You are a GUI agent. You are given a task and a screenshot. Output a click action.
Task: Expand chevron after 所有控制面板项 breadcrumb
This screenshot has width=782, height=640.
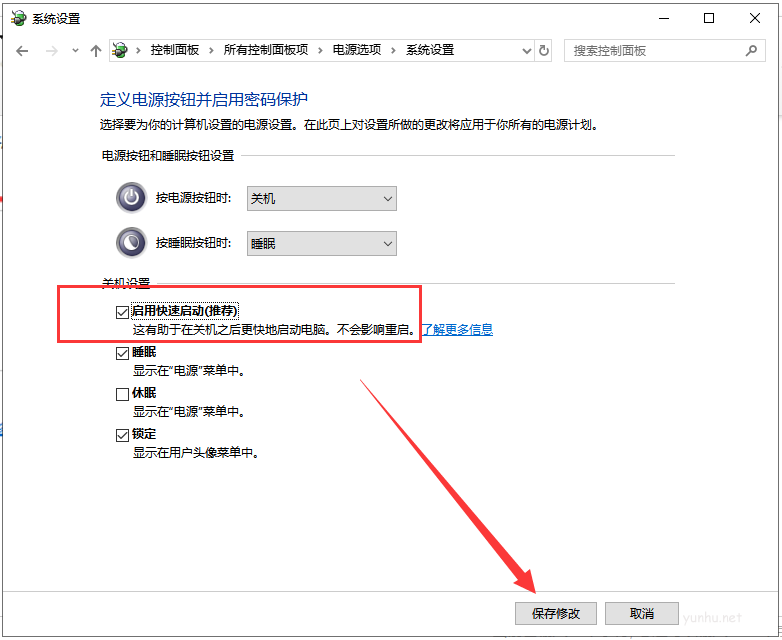coord(320,50)
